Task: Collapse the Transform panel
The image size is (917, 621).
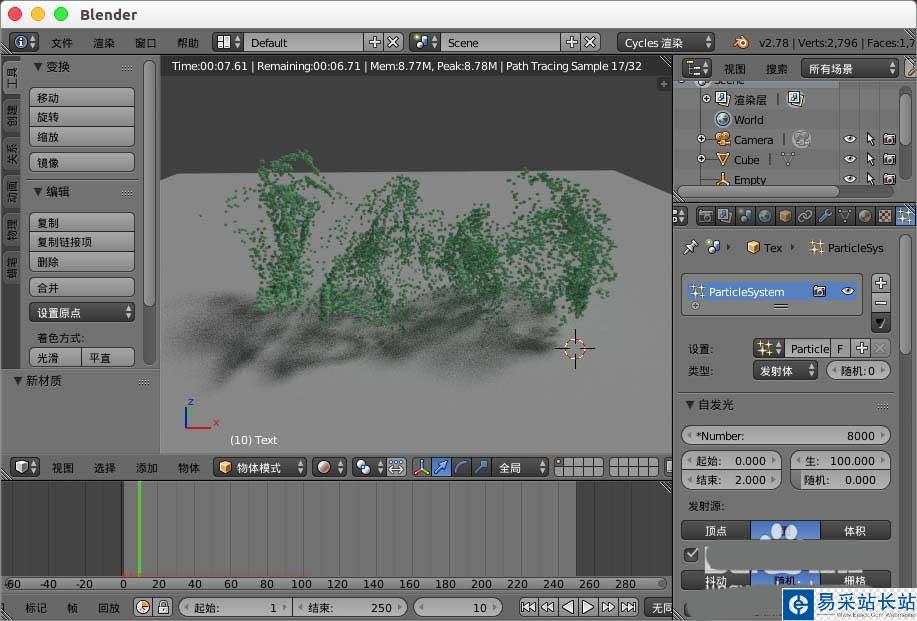Action: [37, 67]
